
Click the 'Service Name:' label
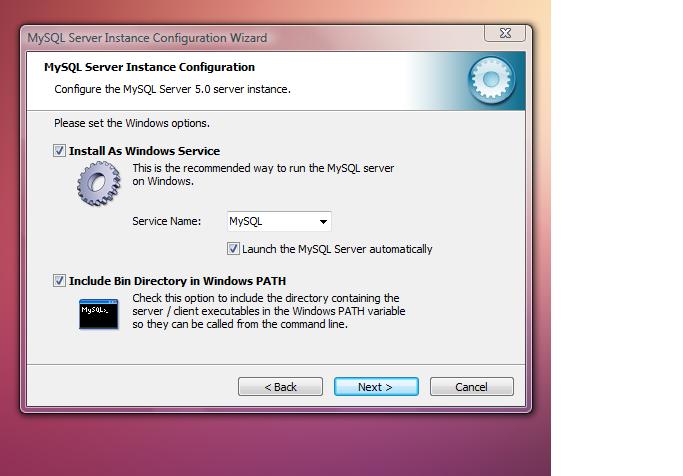(167, 221)
